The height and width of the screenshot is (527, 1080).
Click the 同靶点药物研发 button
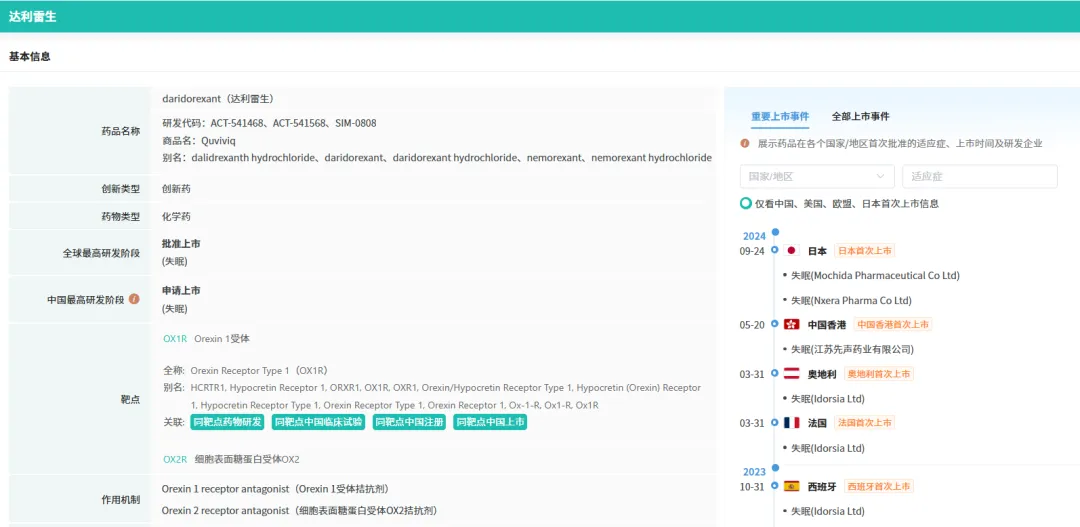coord(227,422)
